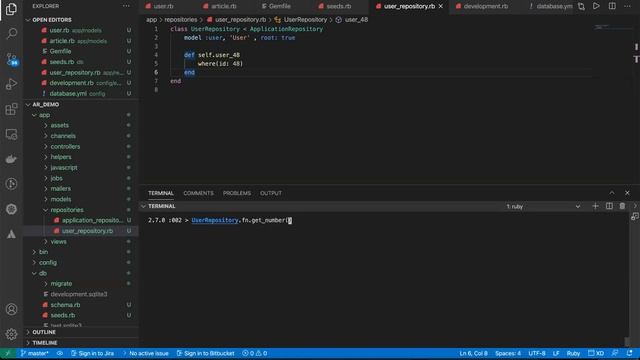640x360 pixels.
Task: Open the Source Control view
Action: 11,59
